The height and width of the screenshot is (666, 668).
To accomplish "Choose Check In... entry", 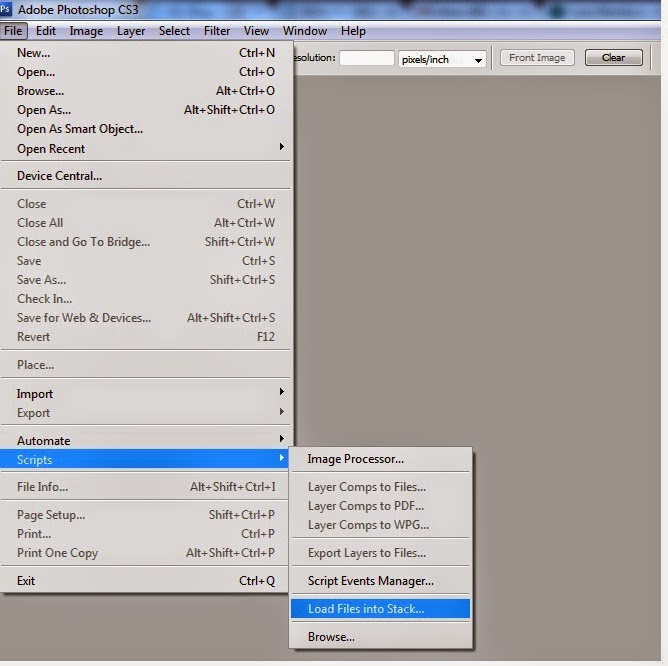I will (146, 299).
